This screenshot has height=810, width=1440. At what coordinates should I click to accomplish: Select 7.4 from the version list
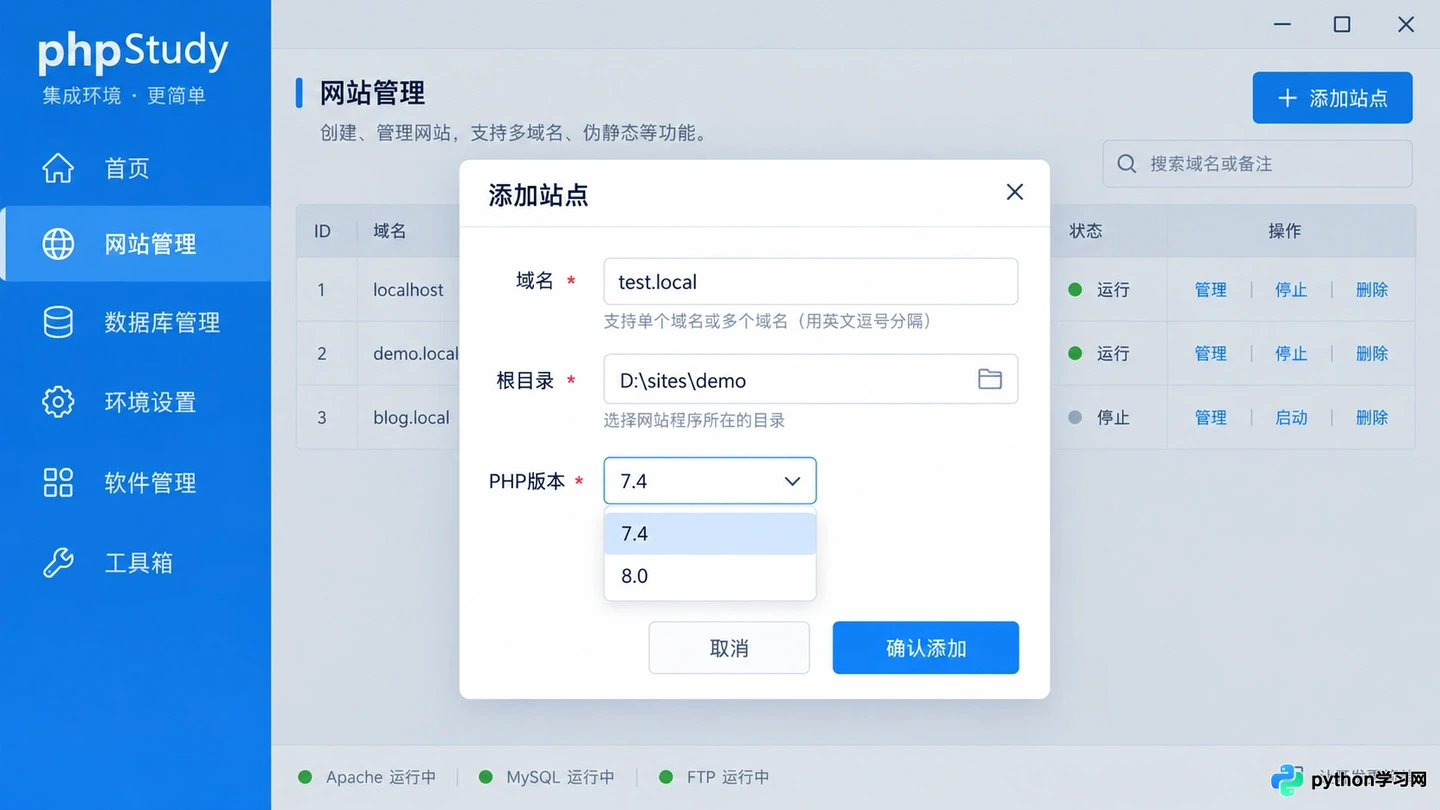tap(710, 534)
